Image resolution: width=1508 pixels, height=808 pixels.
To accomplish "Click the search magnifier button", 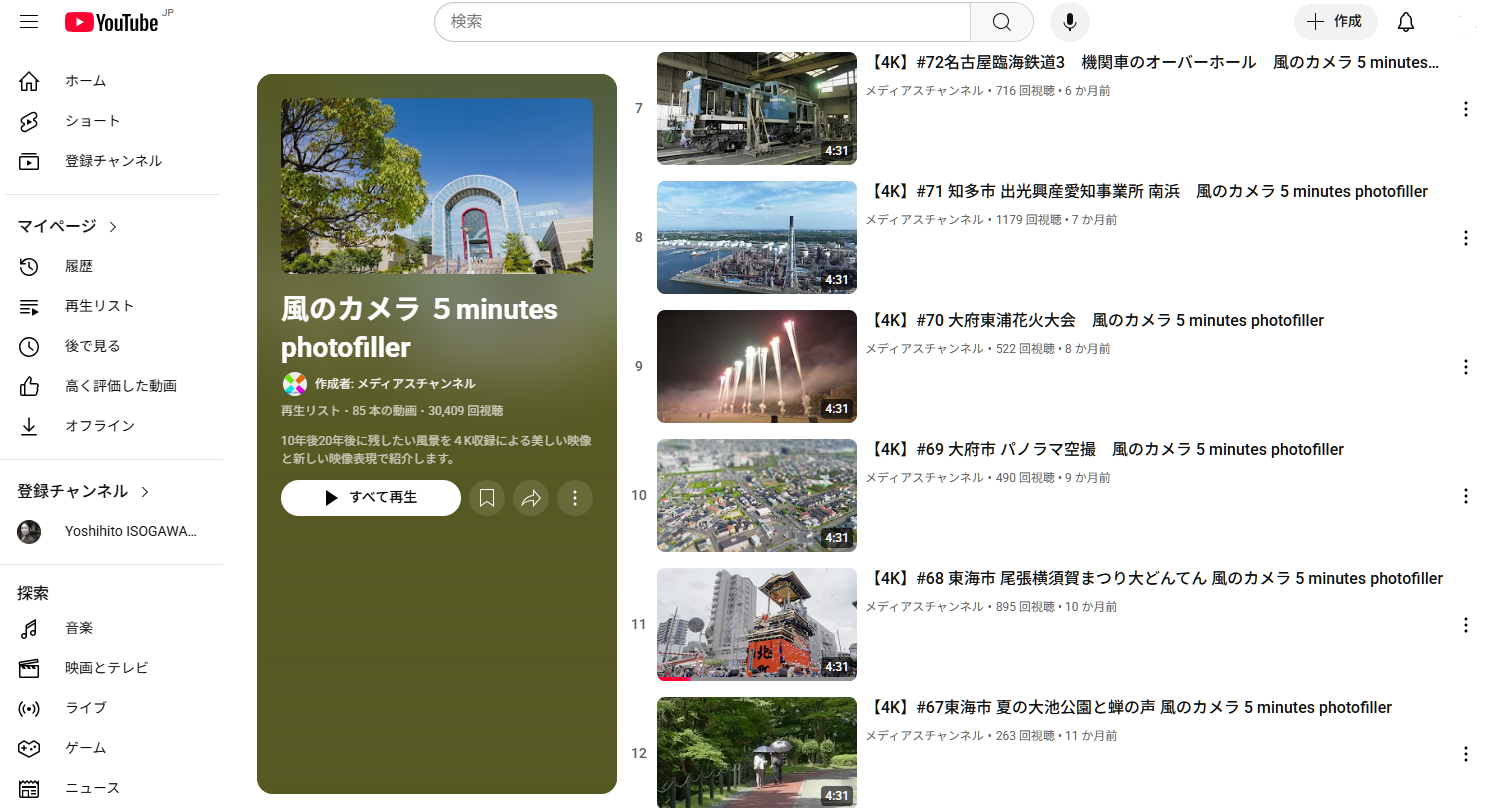I will pyautogui.click(x=1002, y=22).
